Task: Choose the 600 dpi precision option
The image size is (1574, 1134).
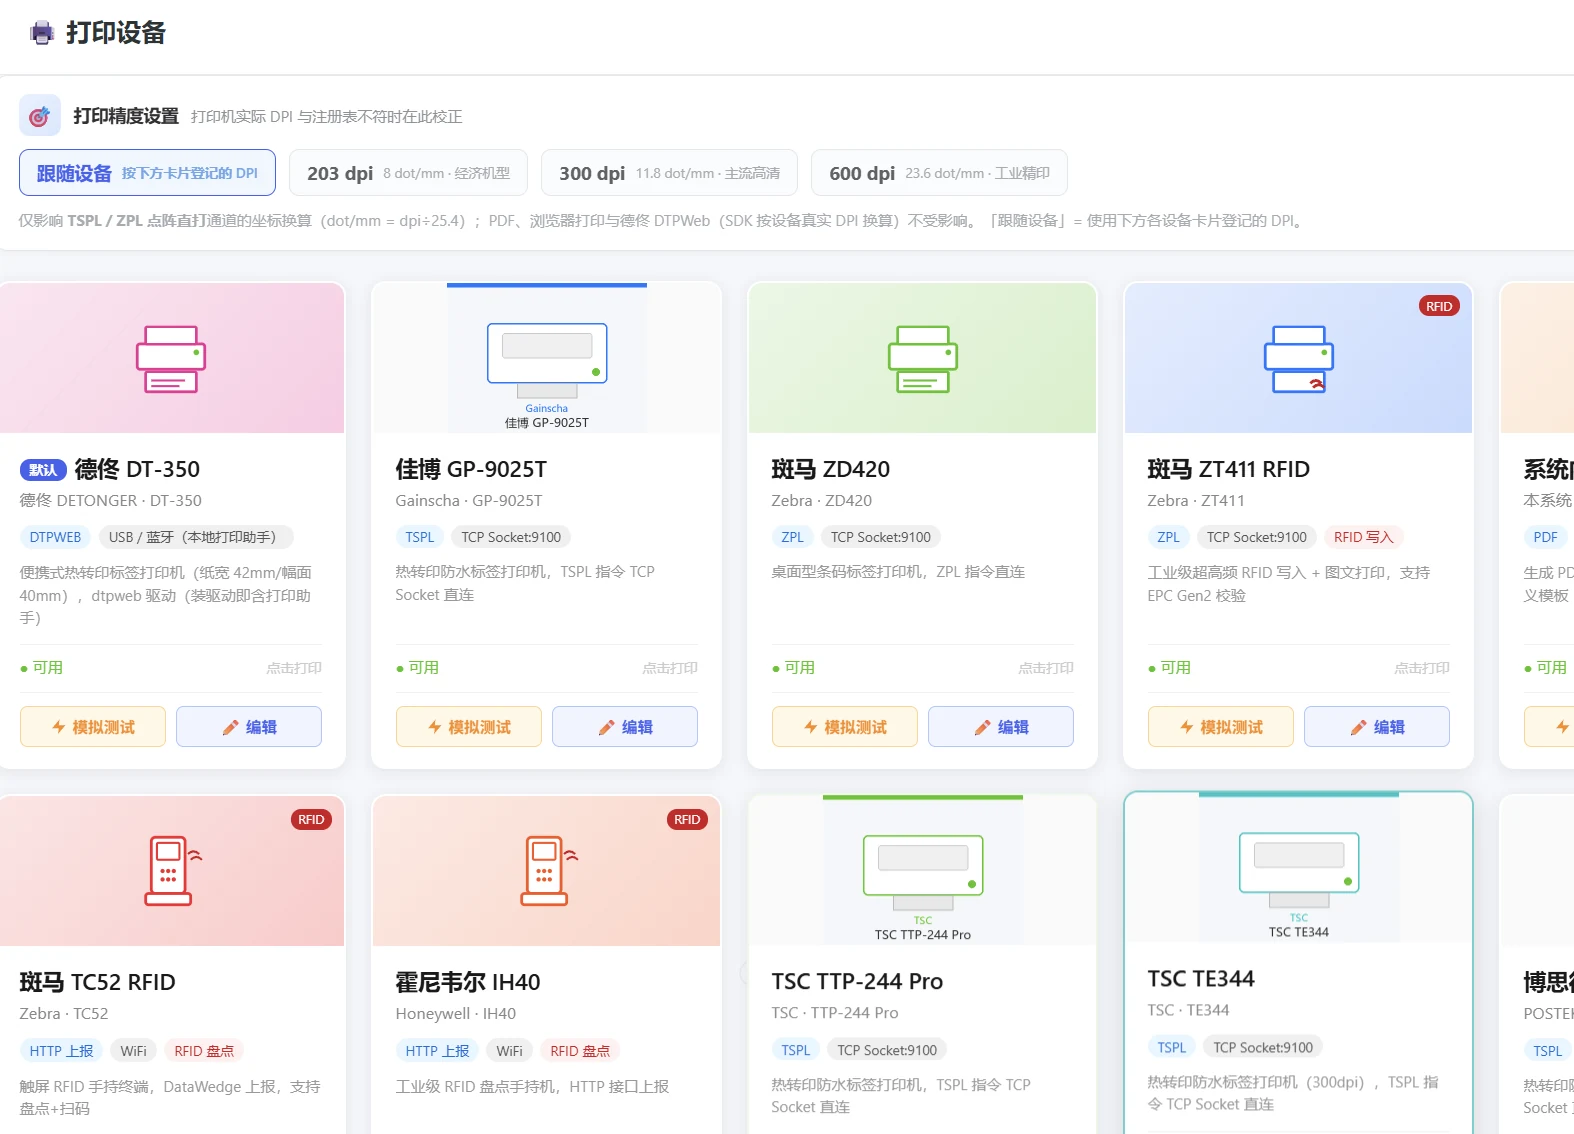Action: click(939, 173)
